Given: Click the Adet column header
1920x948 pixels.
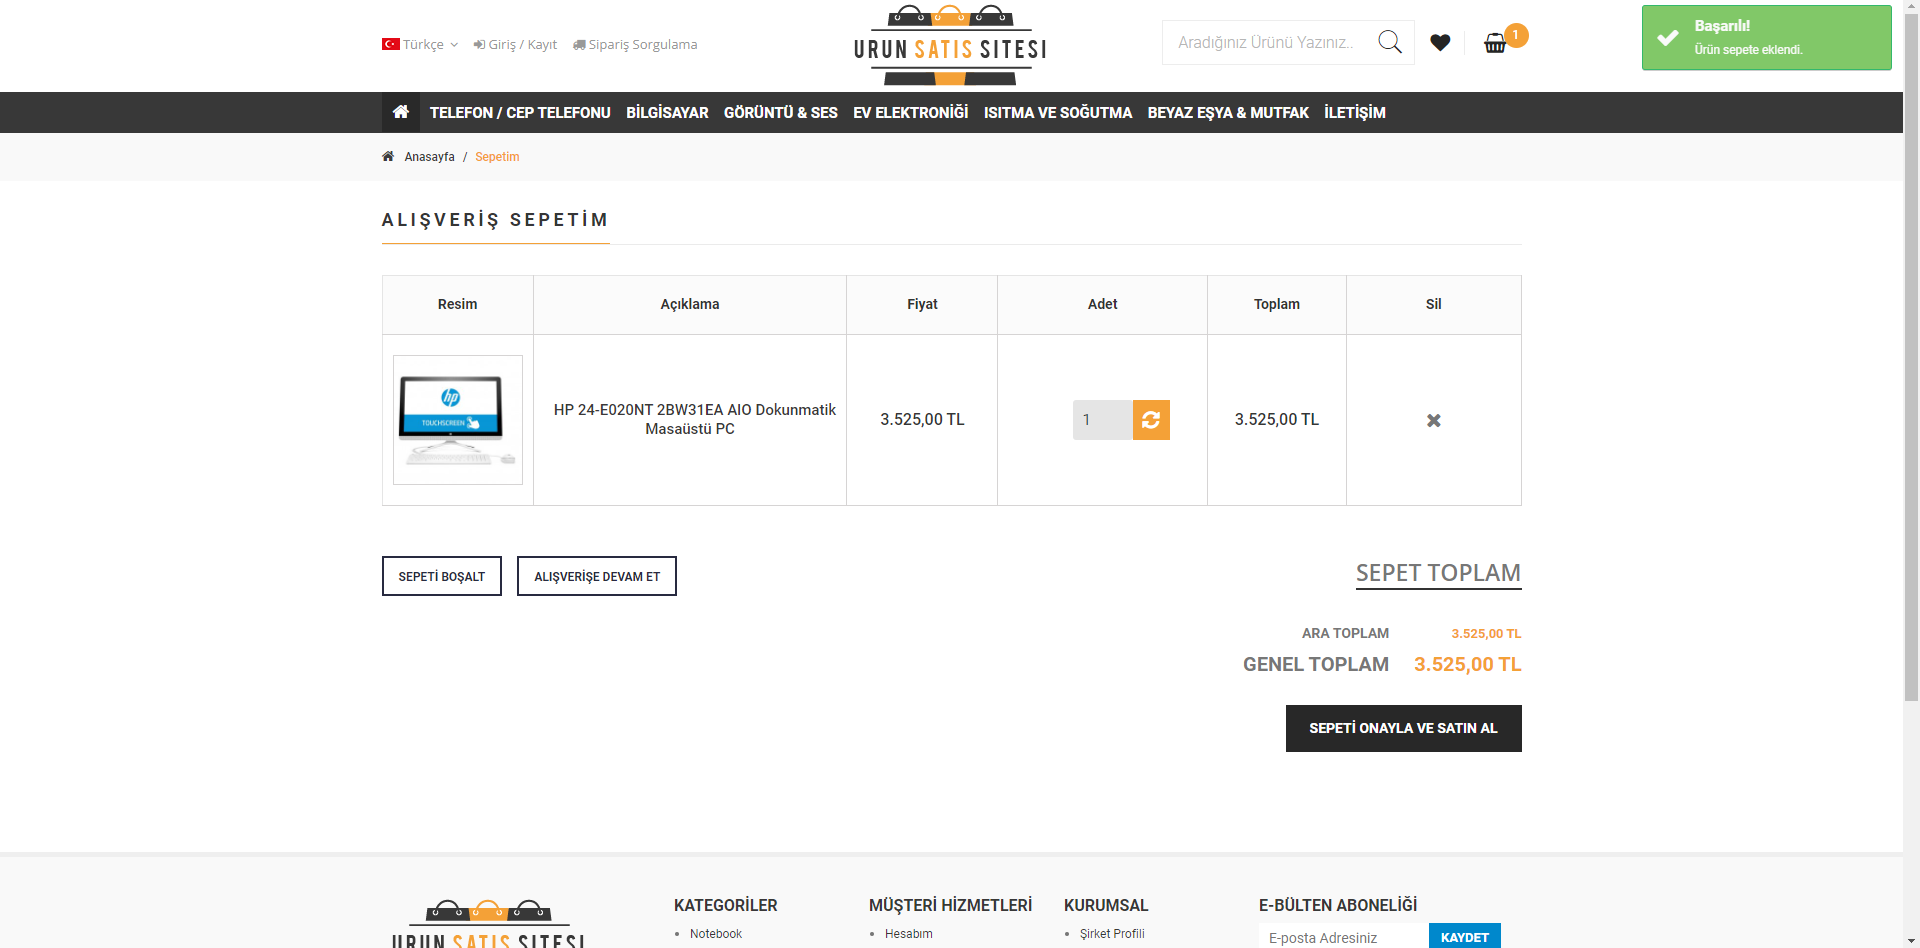Looking at the screenshot, I should (1103, 304).
